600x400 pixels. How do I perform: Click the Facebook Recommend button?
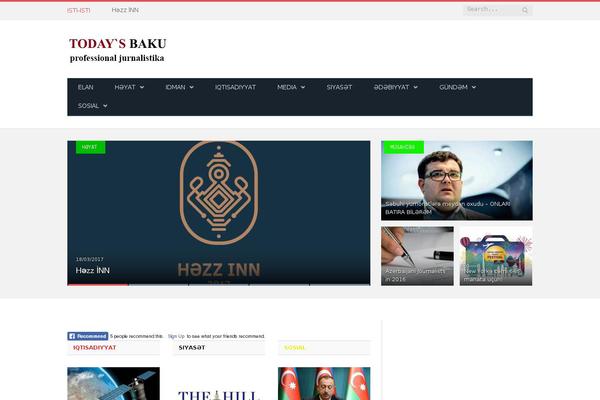click(88, 336)
